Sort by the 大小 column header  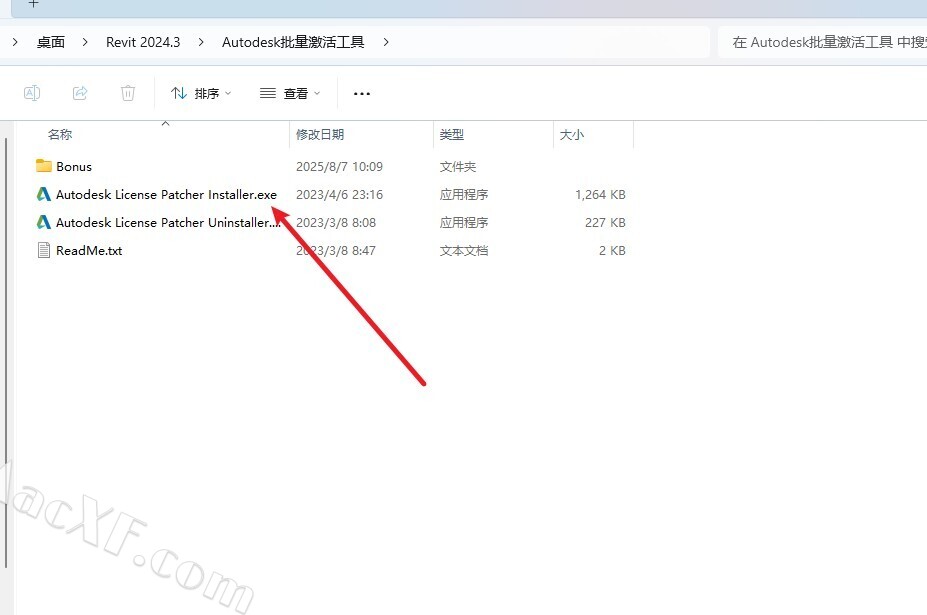click(572, 134)
